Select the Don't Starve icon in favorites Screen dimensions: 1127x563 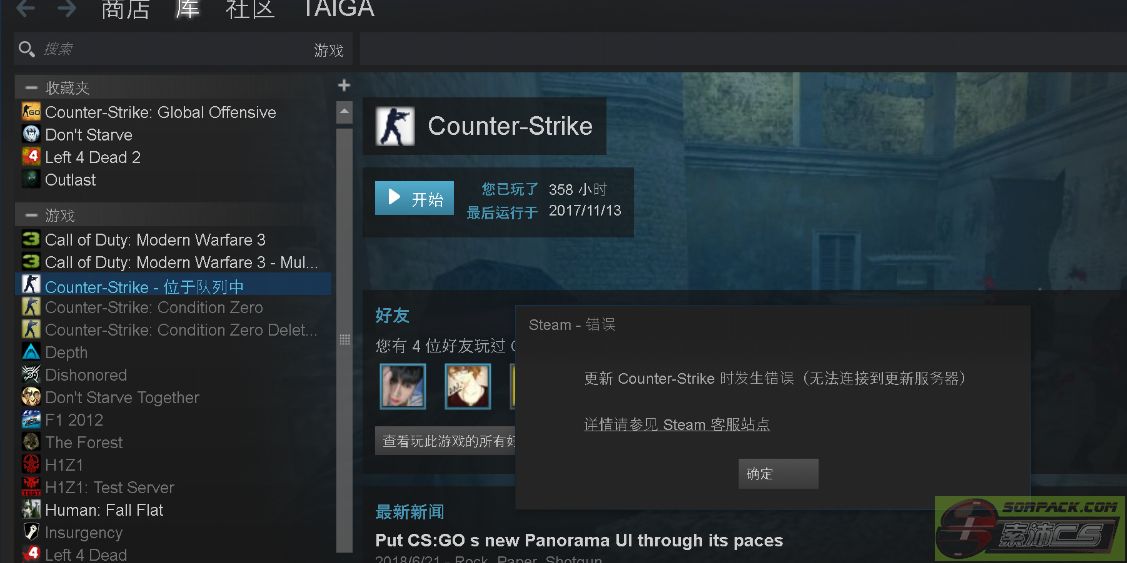(31, 134)
